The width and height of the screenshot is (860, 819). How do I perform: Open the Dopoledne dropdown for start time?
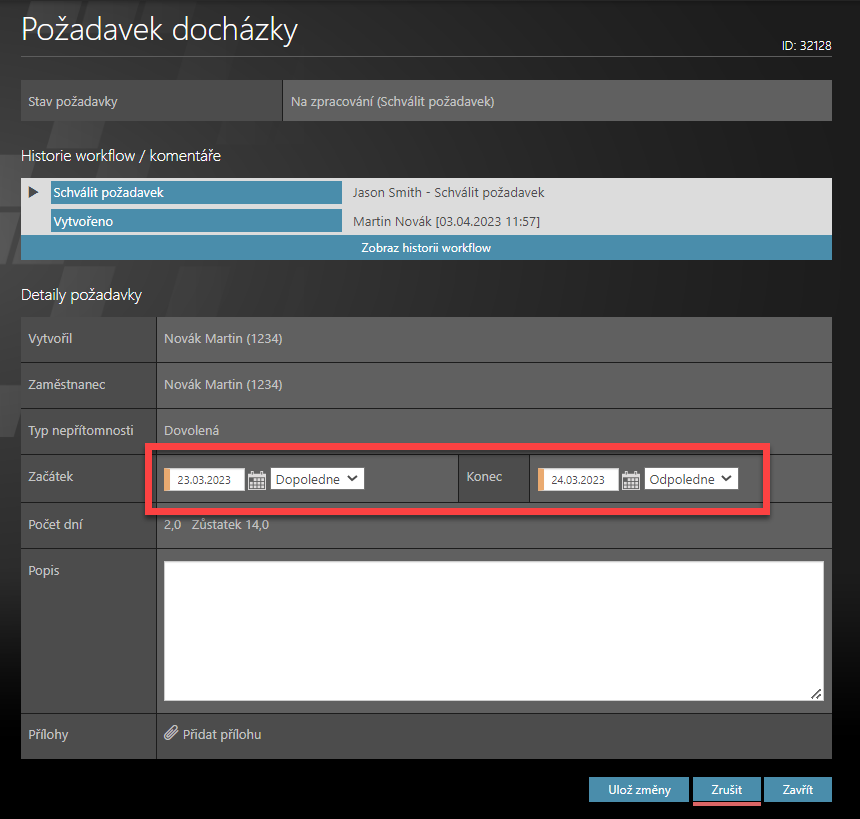click(317, 479)
